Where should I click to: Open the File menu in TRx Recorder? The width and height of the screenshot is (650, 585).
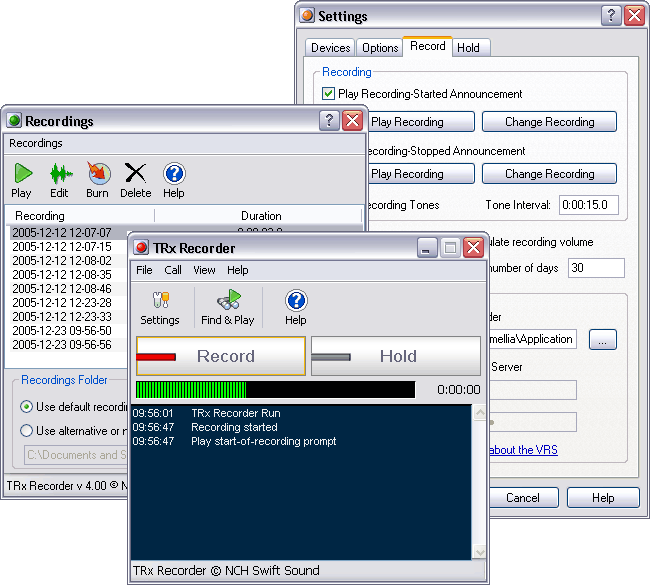click(144, 270)
